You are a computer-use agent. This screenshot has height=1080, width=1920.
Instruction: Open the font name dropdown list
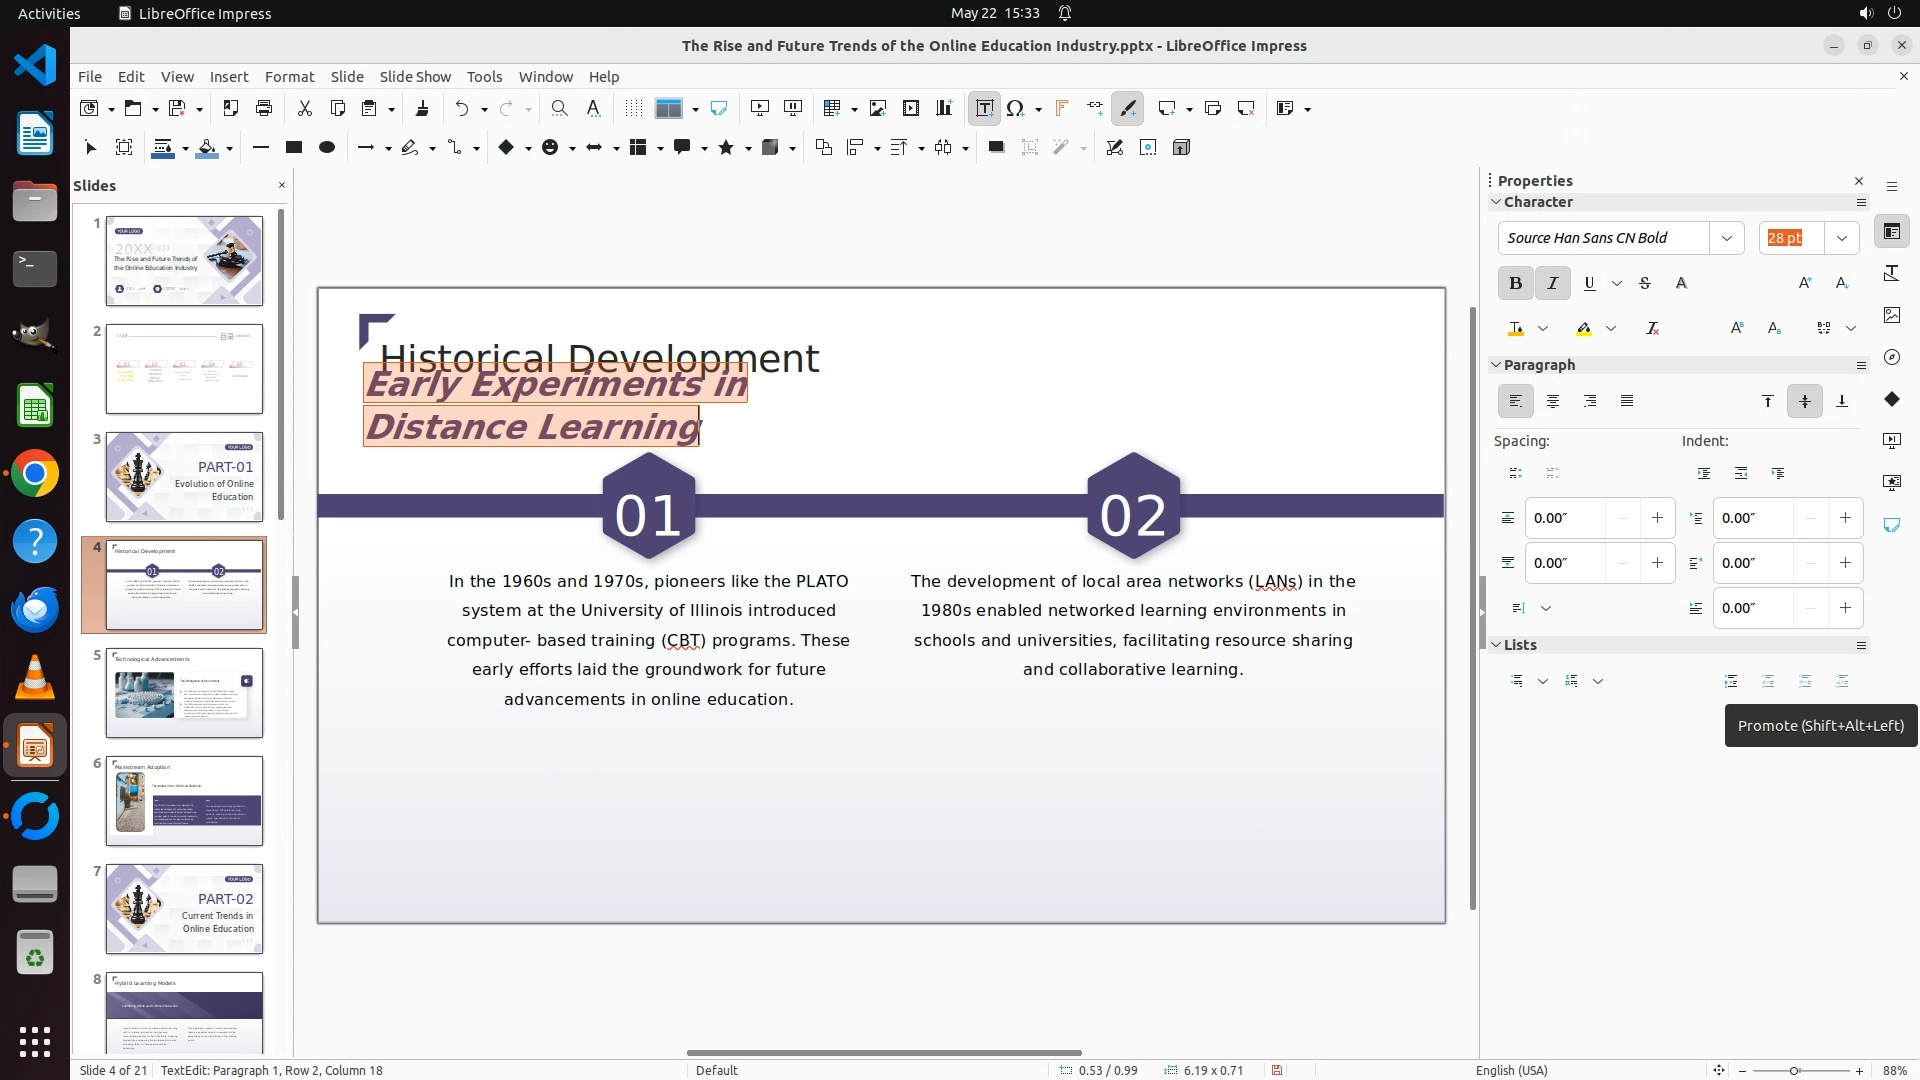coord(1726,238)
